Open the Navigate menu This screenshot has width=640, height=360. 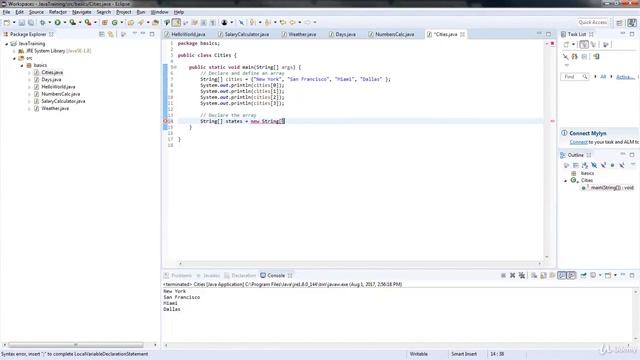(x=82, y=12)
